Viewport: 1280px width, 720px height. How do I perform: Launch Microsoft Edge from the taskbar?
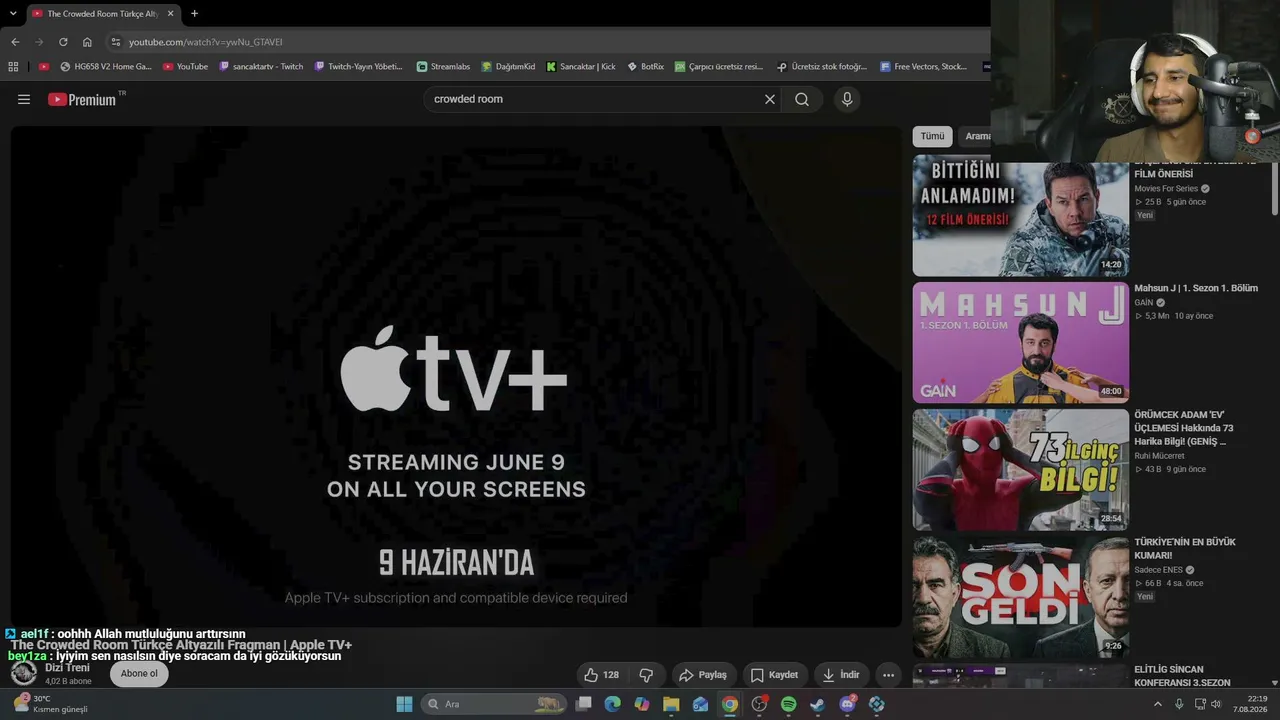613,704
